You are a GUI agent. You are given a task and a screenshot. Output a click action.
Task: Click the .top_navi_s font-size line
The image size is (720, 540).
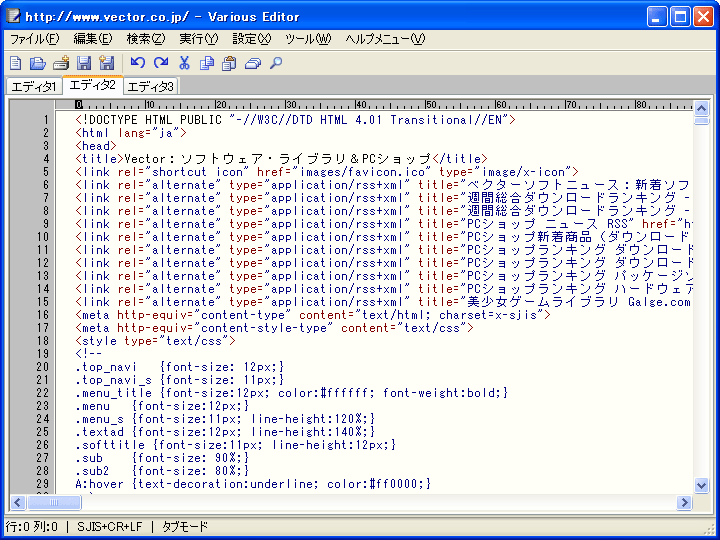pos(180,380)
